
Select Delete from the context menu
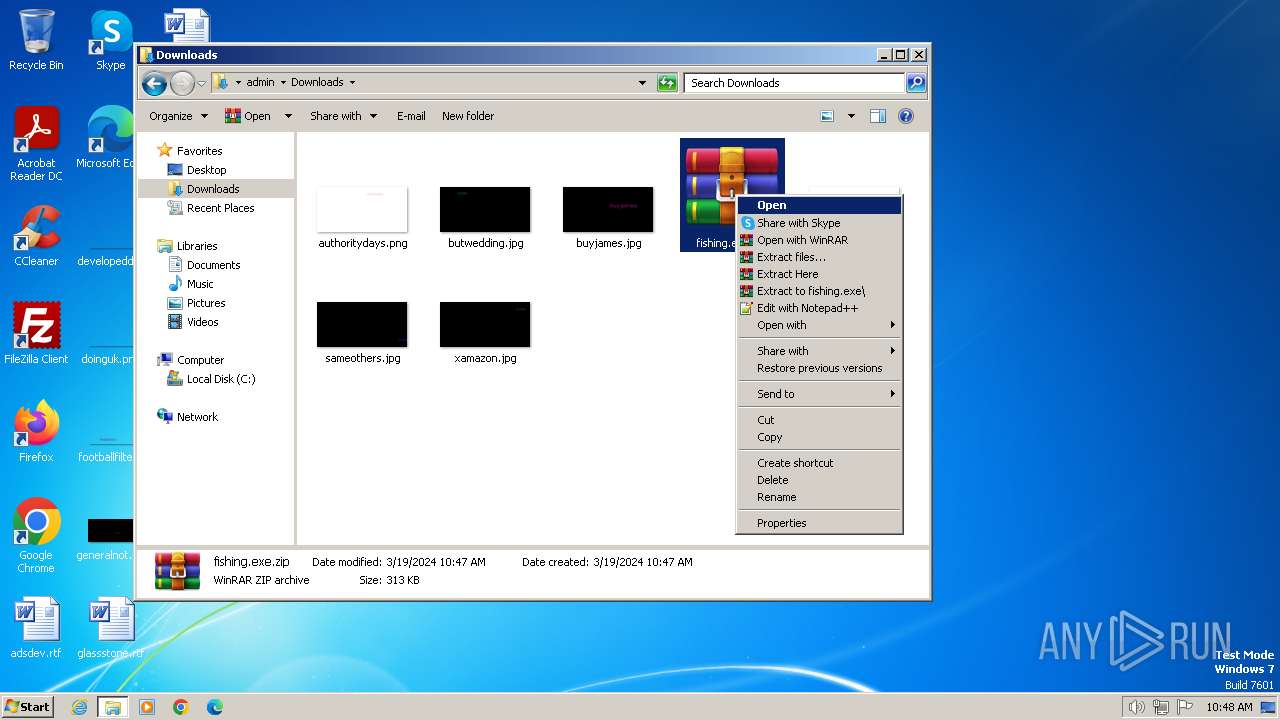coord(819,480)
